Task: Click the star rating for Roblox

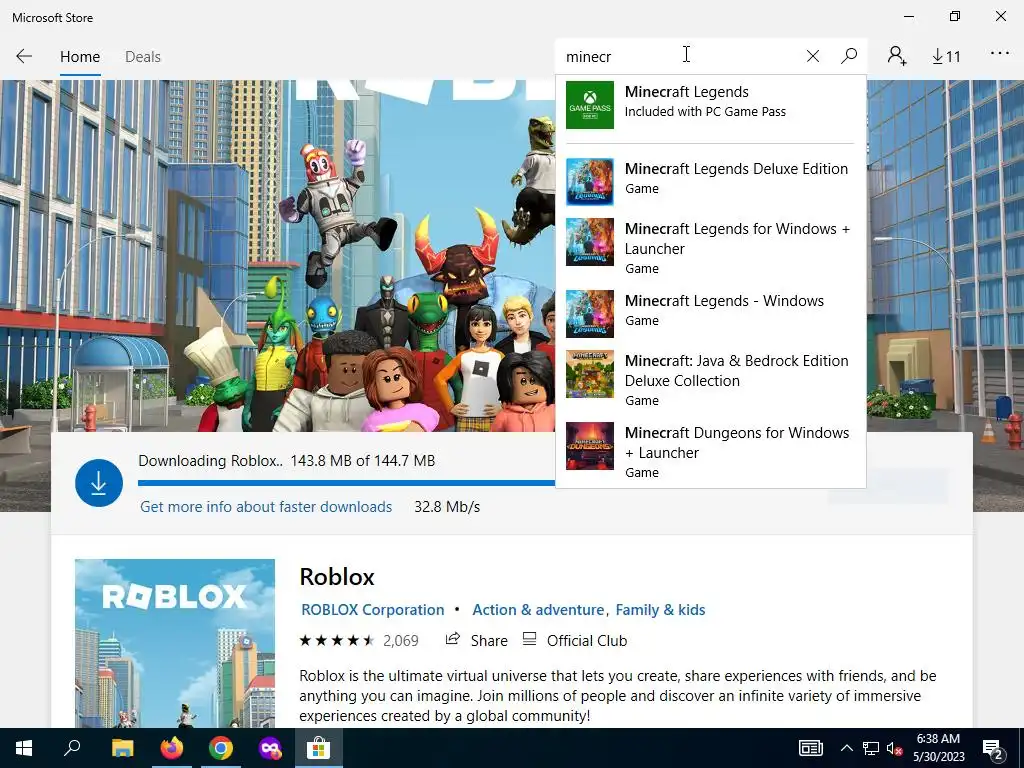Action: (336, 641)
